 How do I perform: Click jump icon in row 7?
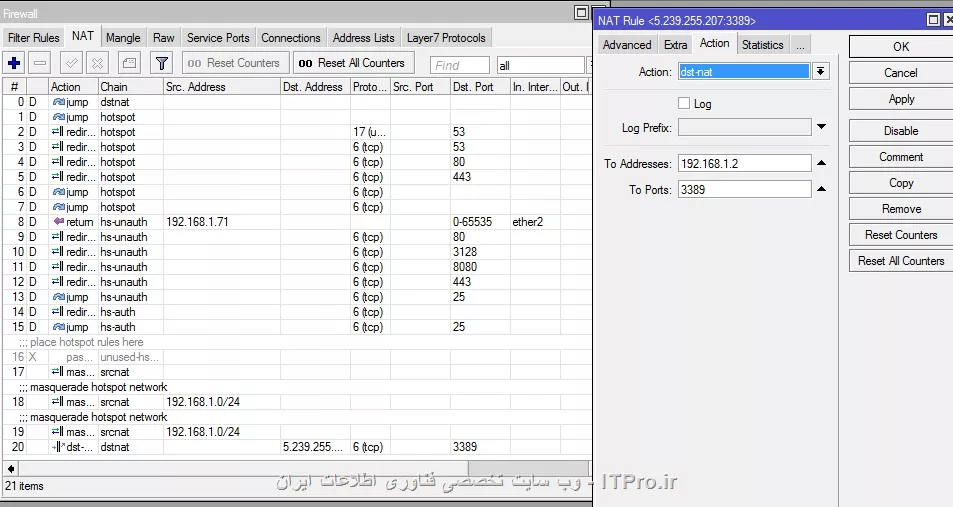[x=58, y=207]
